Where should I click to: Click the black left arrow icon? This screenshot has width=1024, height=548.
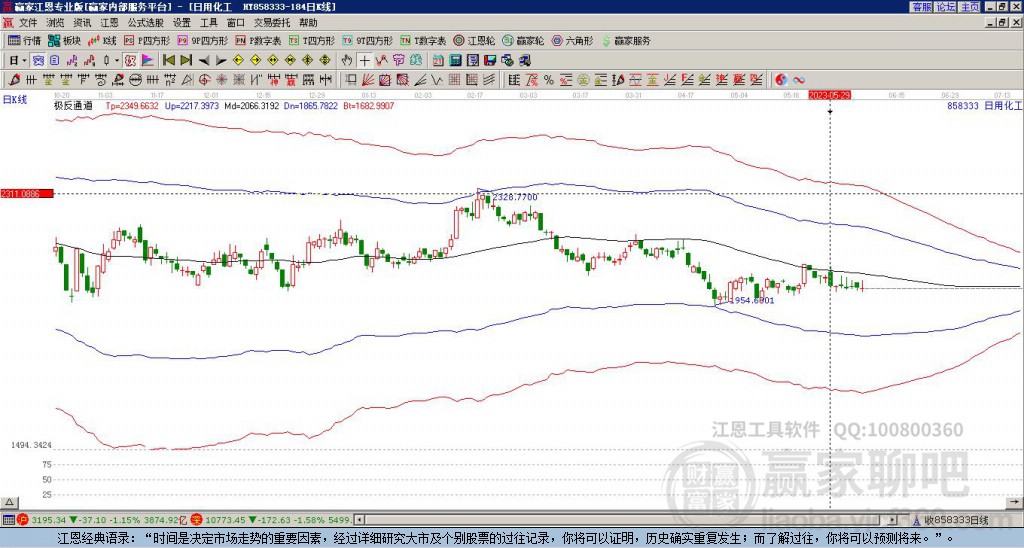tap(204, 61)
